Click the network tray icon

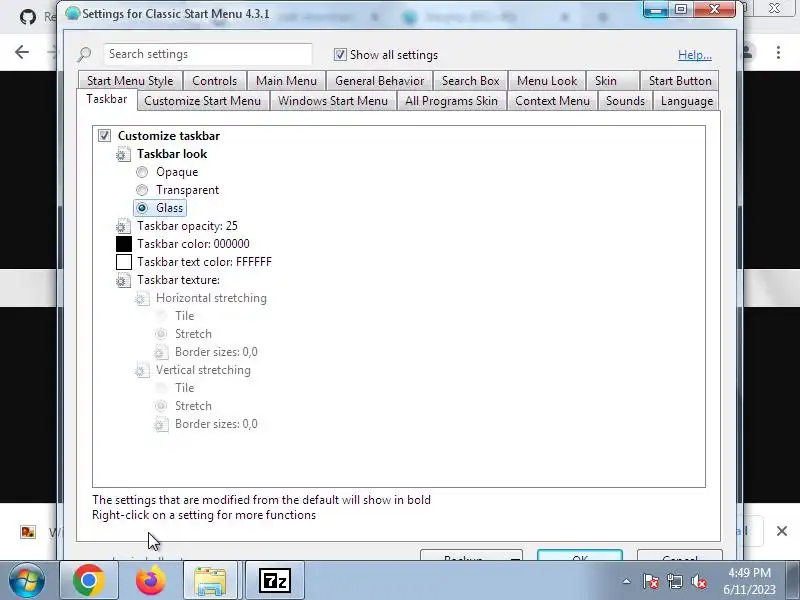pyautogui.click(x=674, y=581)
